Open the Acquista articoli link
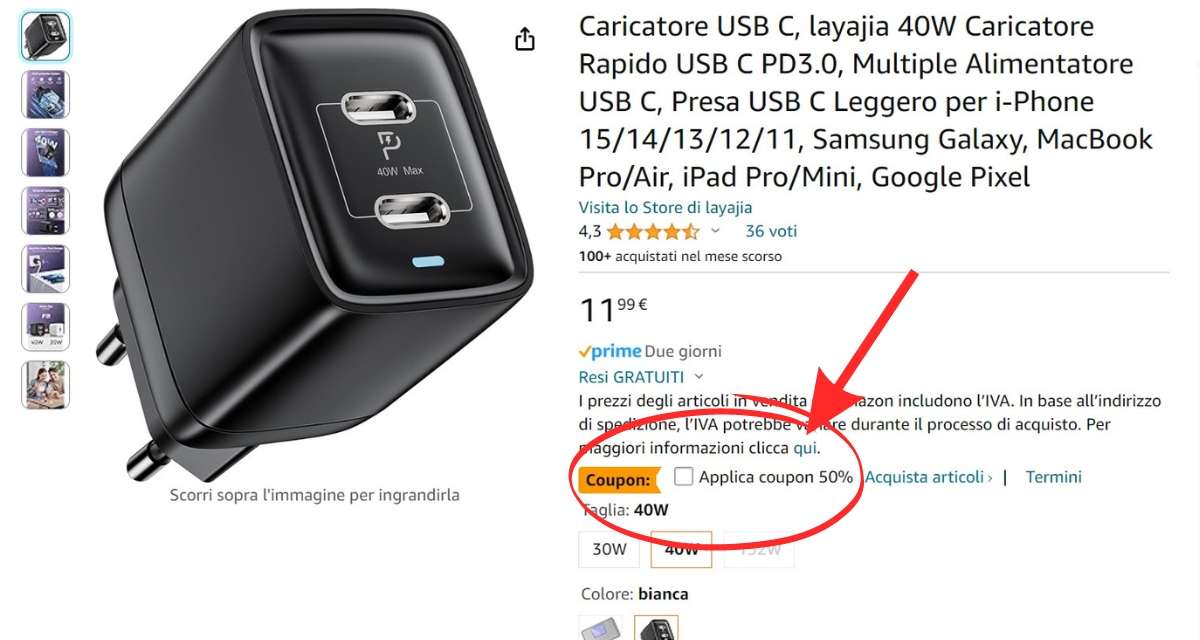1200x640 pixels. pos(928,477)
